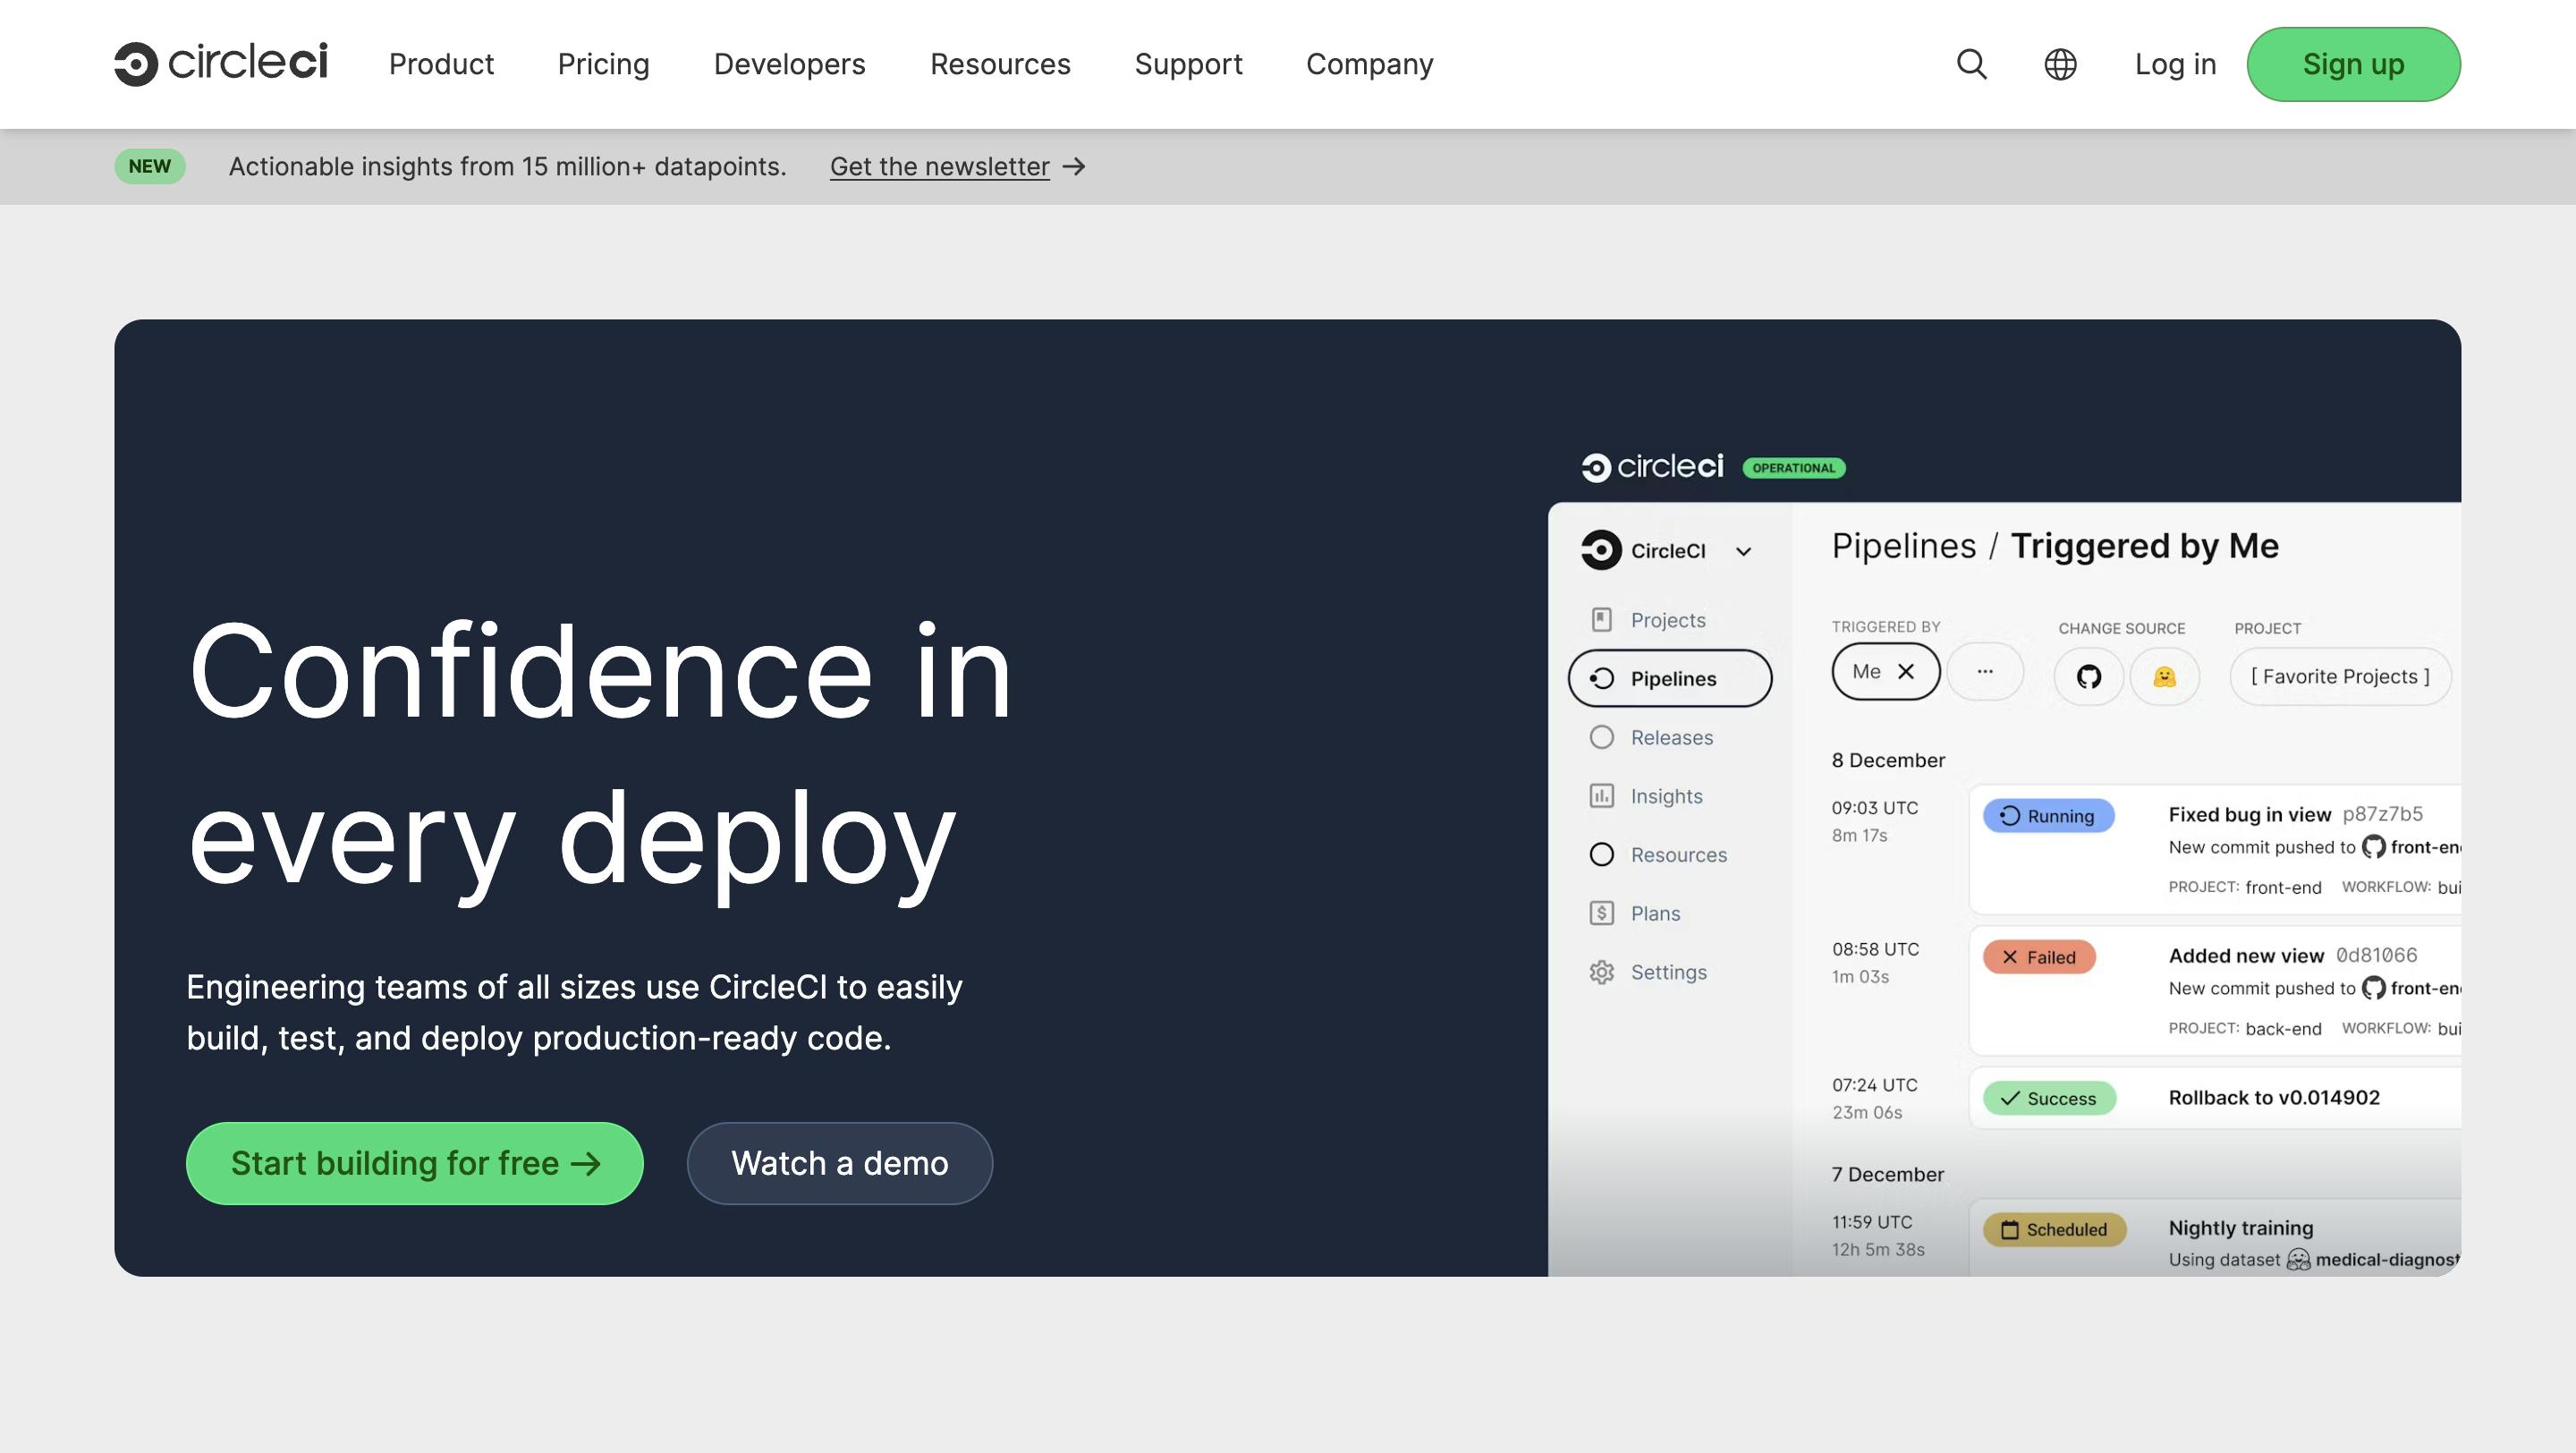Click 'Added new view' pipeline title

(2245, 955)
